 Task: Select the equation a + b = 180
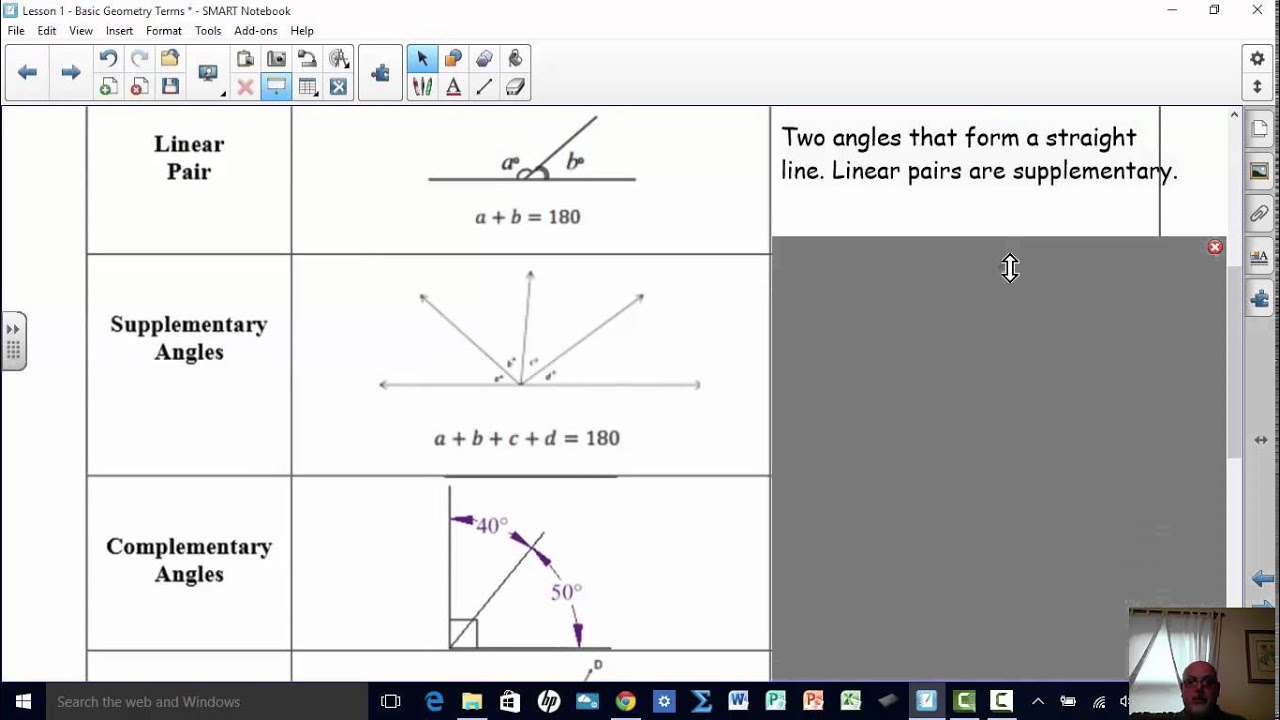[527, 217]
